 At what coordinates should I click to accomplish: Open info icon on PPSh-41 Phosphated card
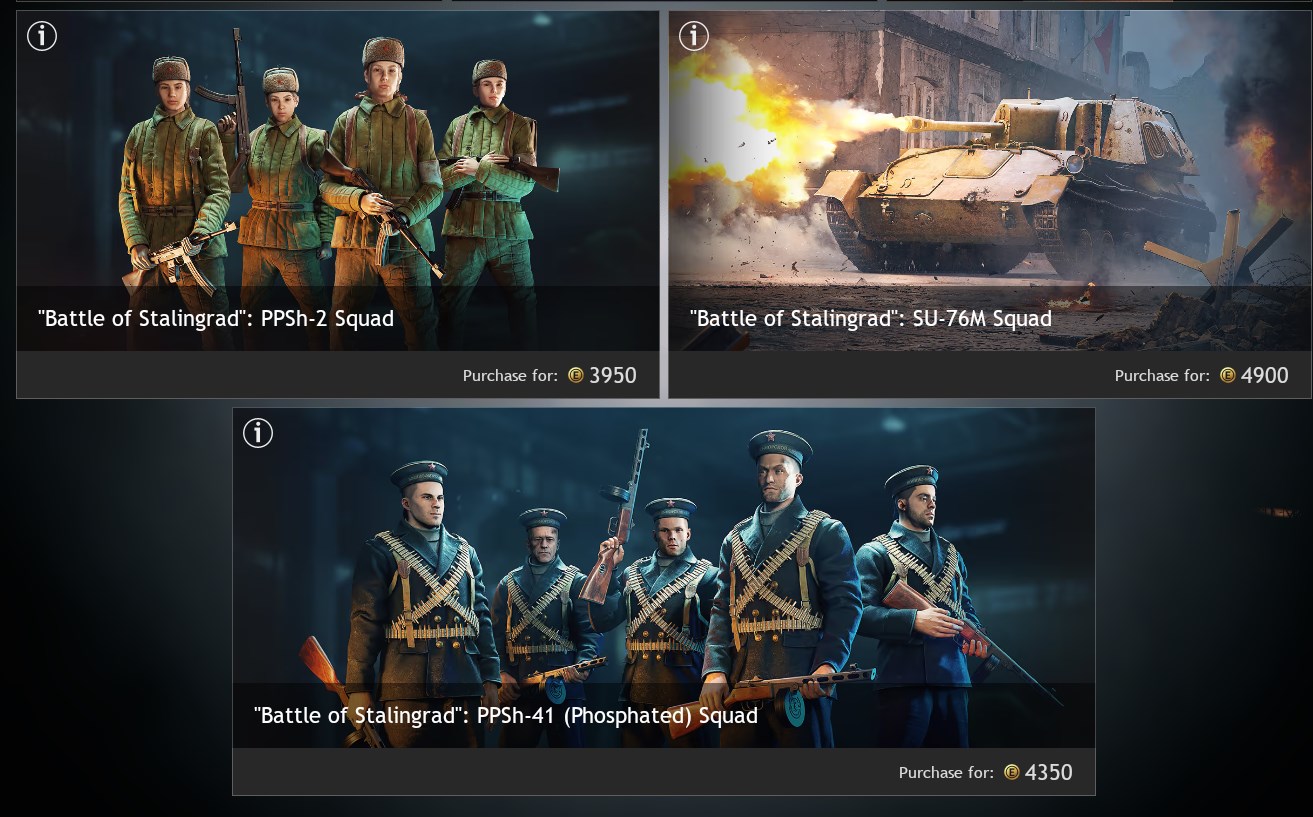(x=258, y=433)
